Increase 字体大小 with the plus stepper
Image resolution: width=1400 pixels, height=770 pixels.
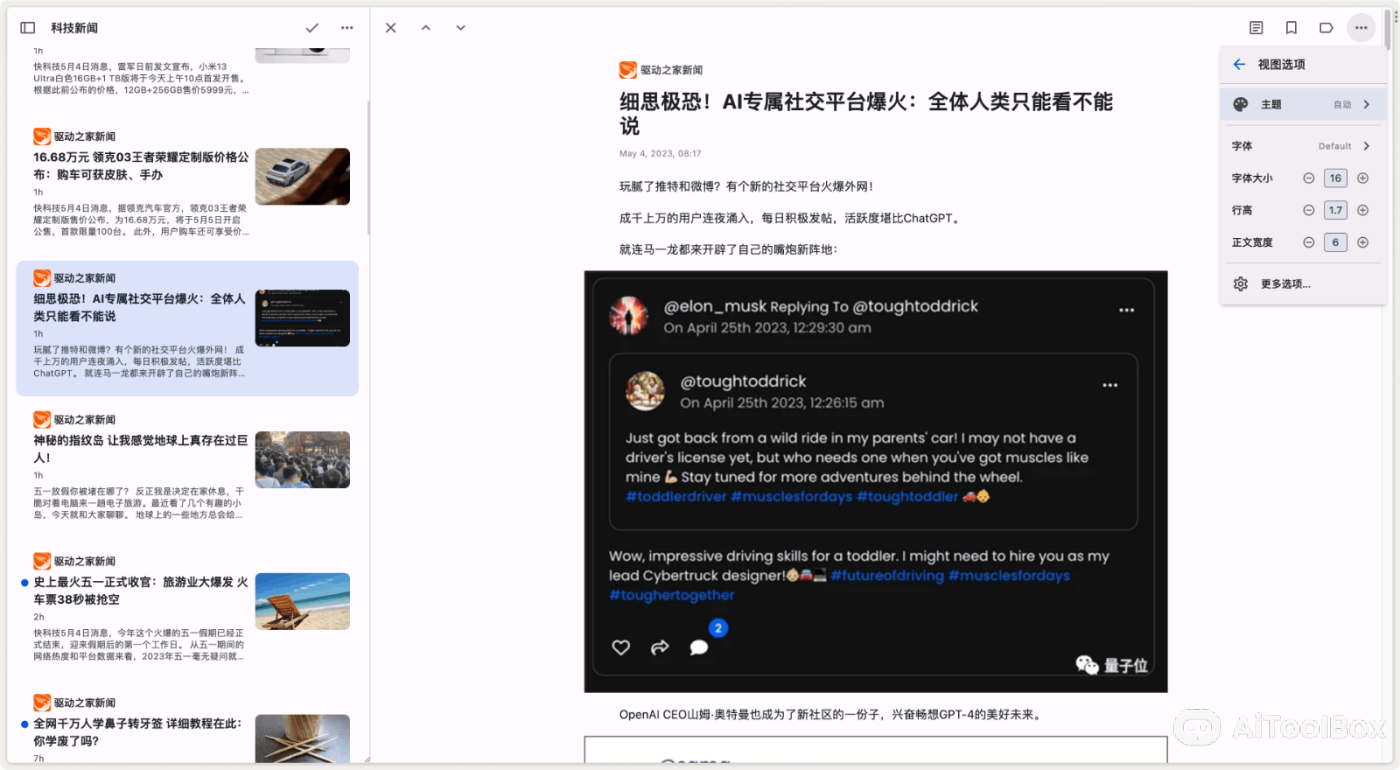1363,177
